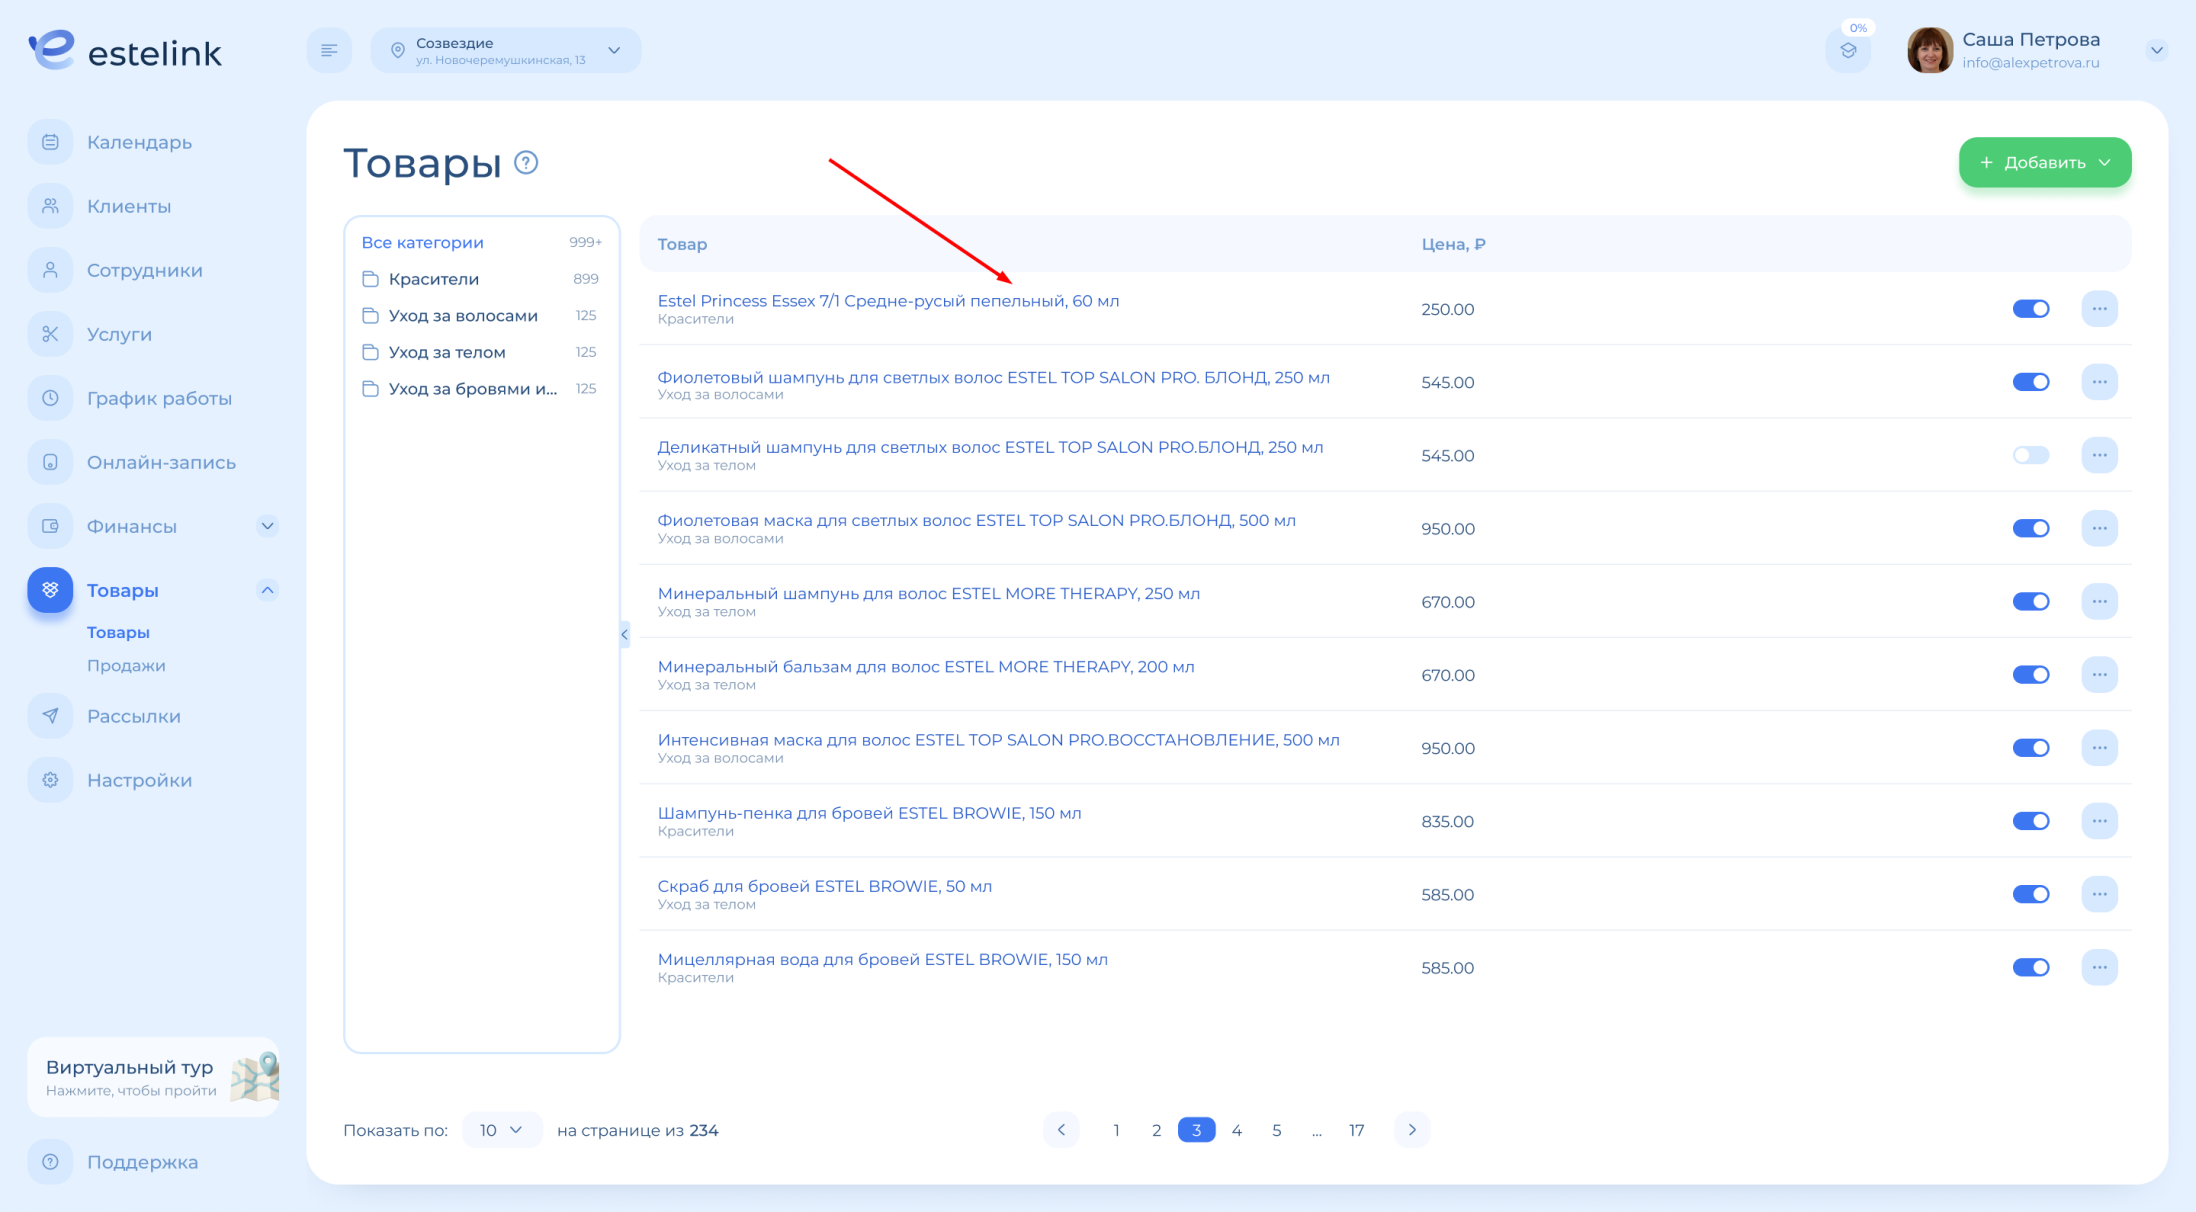Disable the Минеральный шампунь toggle
This screenshot has height=1212, width=2196.
(2031, 601)
